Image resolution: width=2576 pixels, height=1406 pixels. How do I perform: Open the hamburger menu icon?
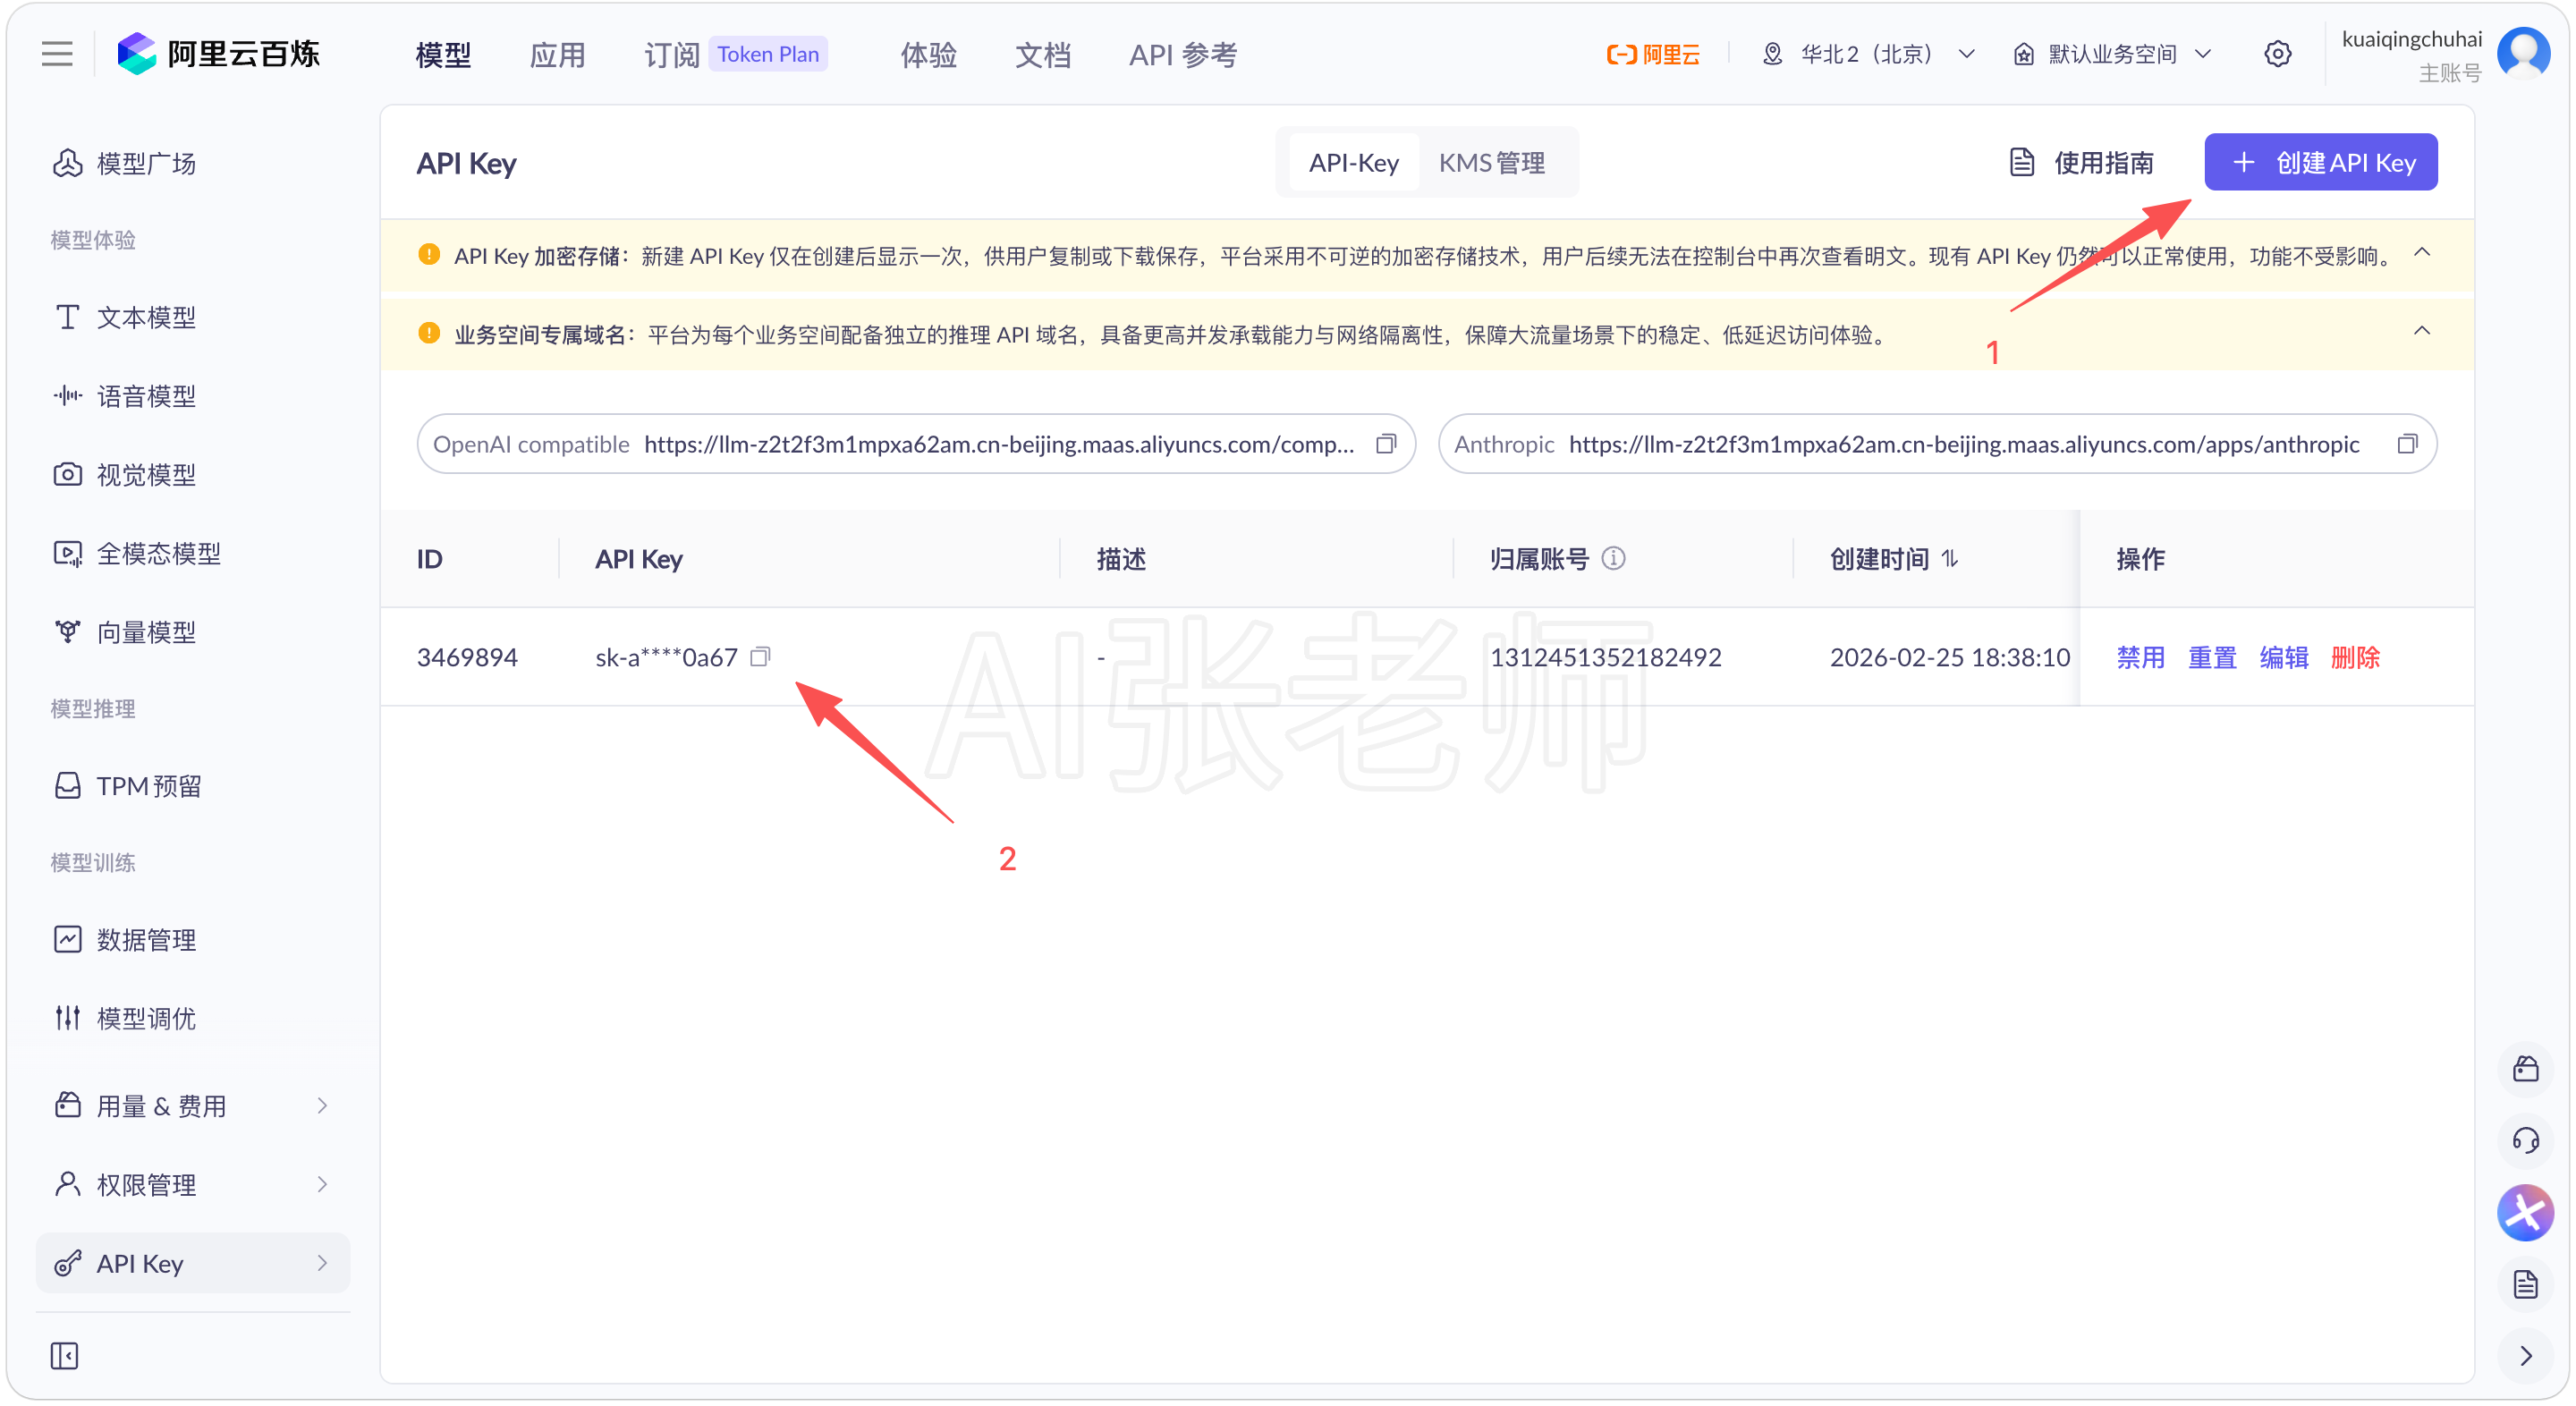[57, 54]
